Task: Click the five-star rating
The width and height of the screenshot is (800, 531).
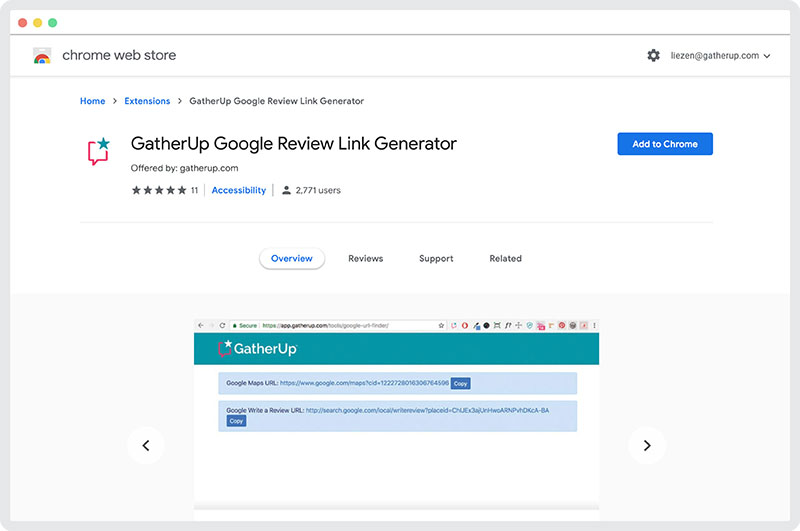Action: pos(159,190)
